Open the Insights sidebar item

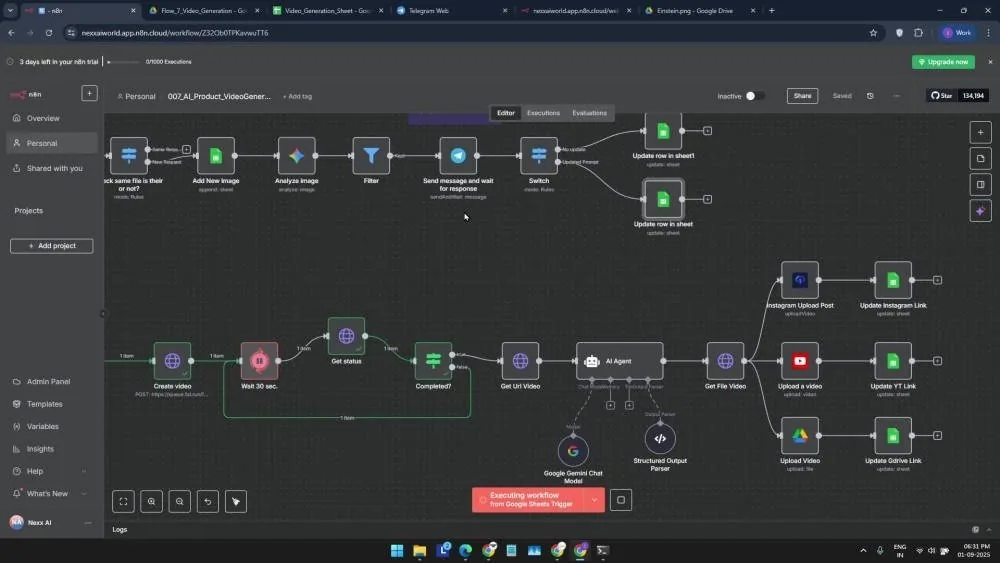52,449
